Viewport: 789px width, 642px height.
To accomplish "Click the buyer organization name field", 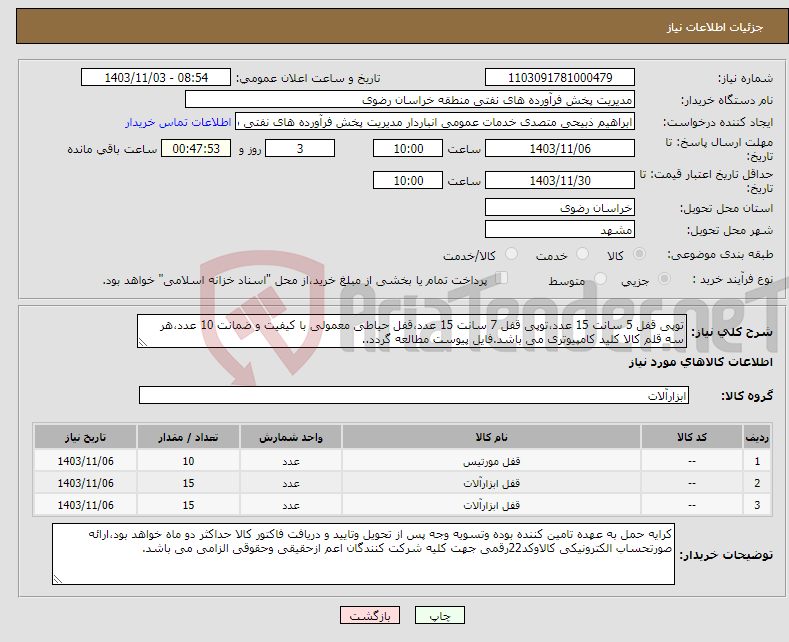I will click(x=410, y=100).
